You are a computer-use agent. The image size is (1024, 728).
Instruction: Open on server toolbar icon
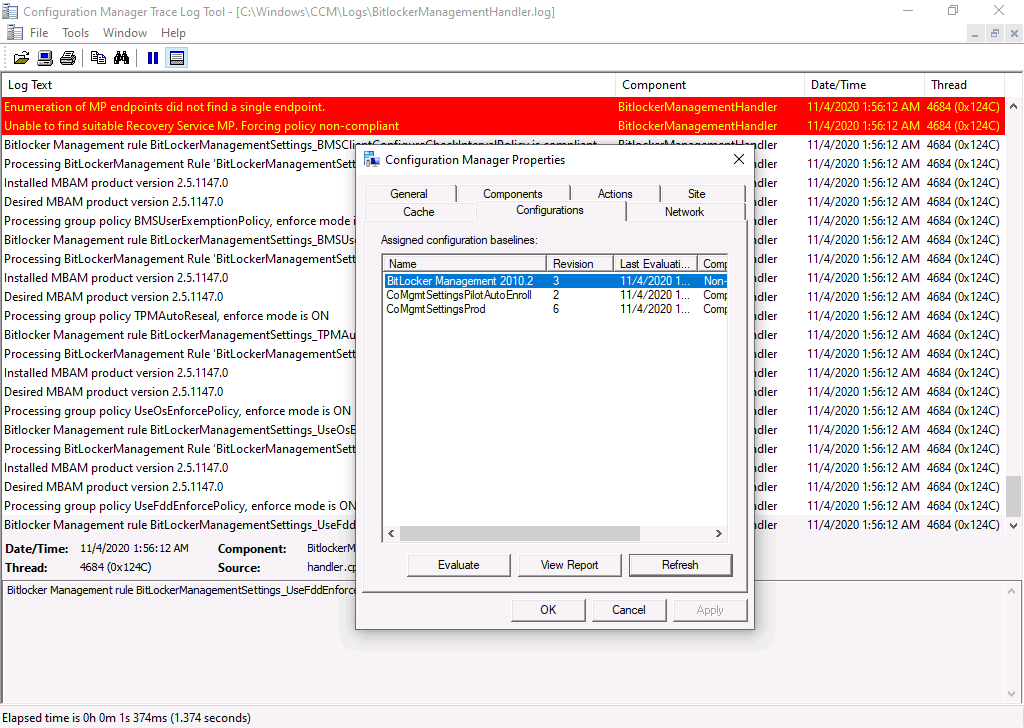coord(45,58)
